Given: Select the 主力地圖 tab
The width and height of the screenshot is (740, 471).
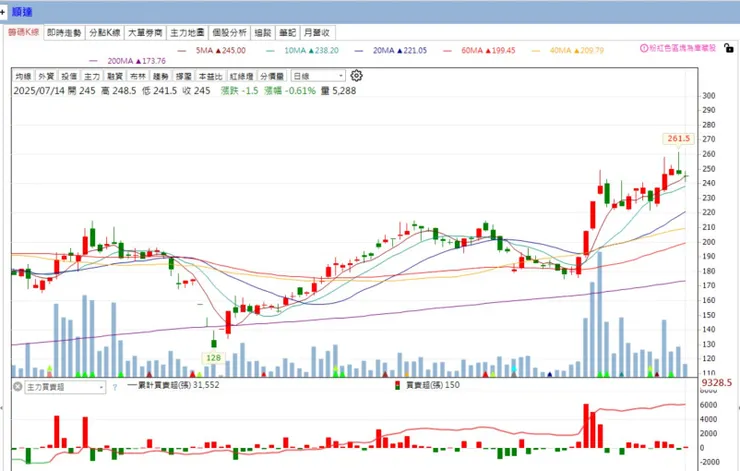Looking at the screenshot, I should point(187,33).
